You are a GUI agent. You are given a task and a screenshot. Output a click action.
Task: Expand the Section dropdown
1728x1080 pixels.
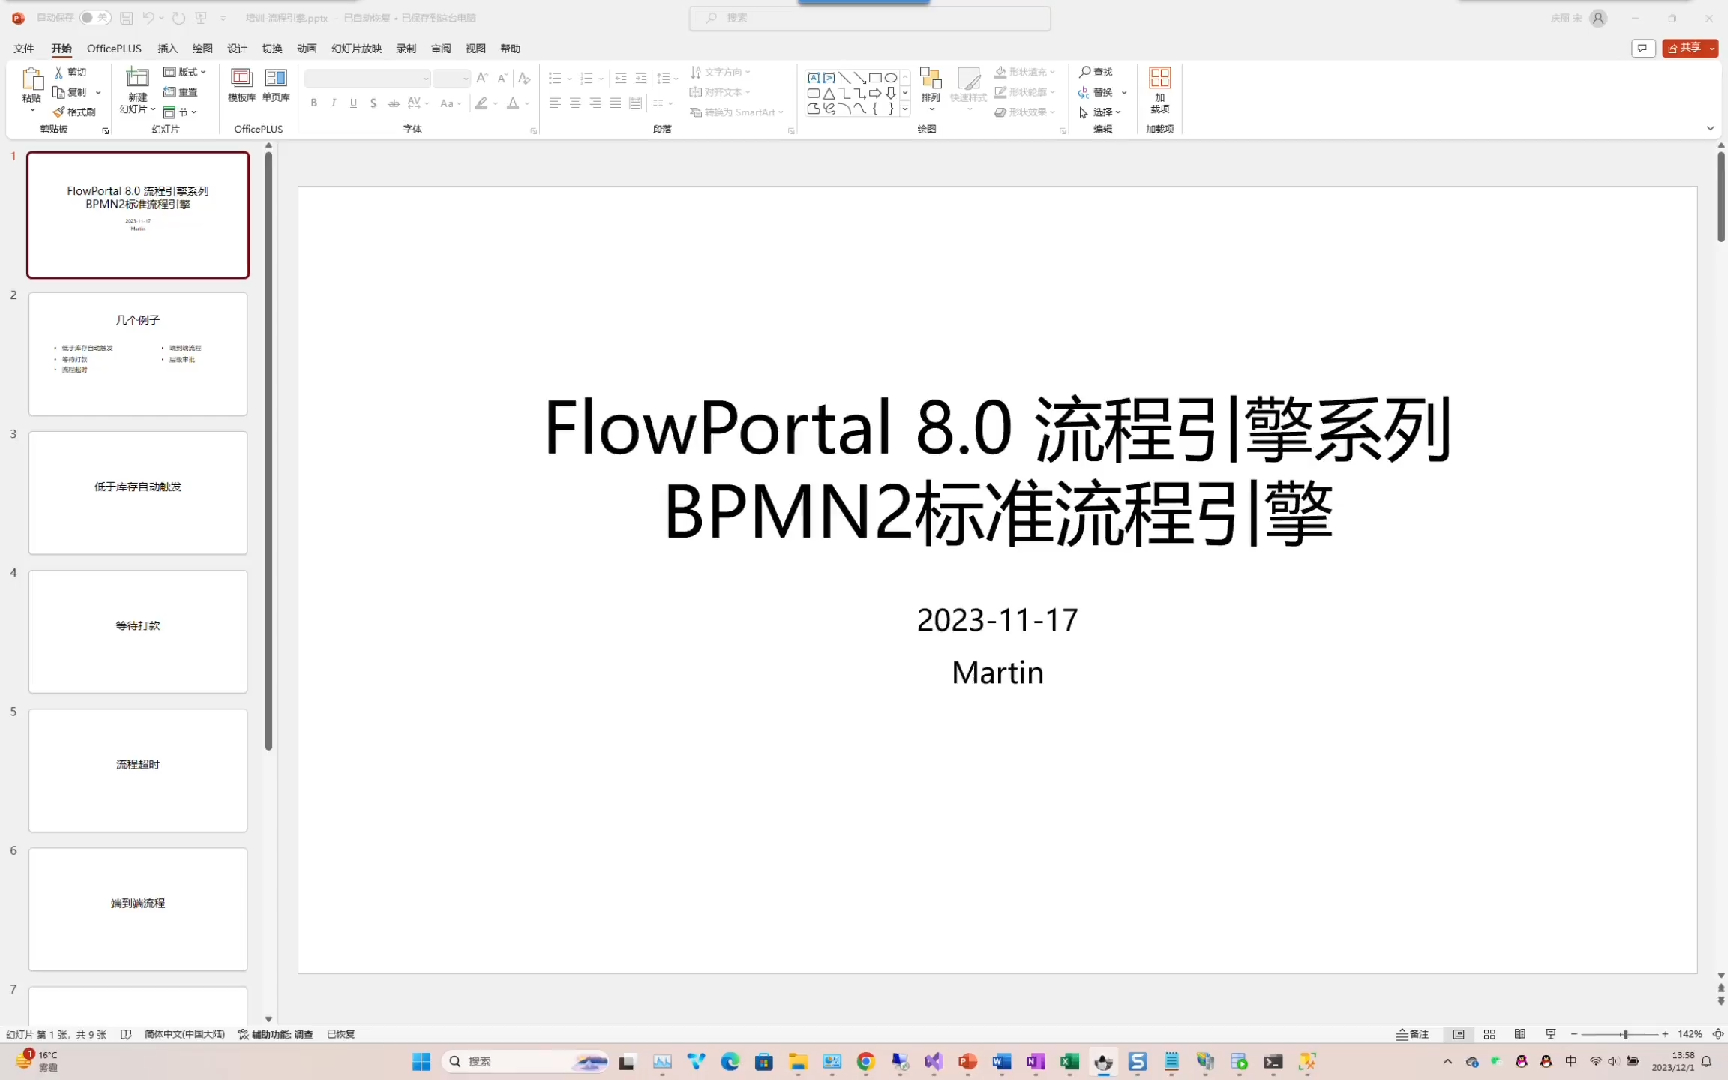click(x=180, y=112)
